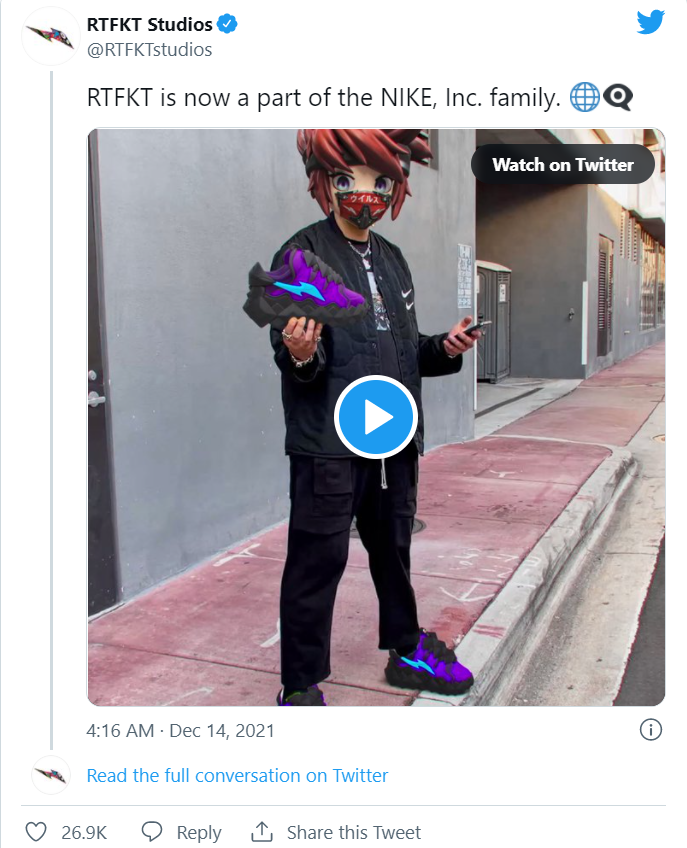
Task: Click the 26.9K likes count
Action: pos(83,832)
